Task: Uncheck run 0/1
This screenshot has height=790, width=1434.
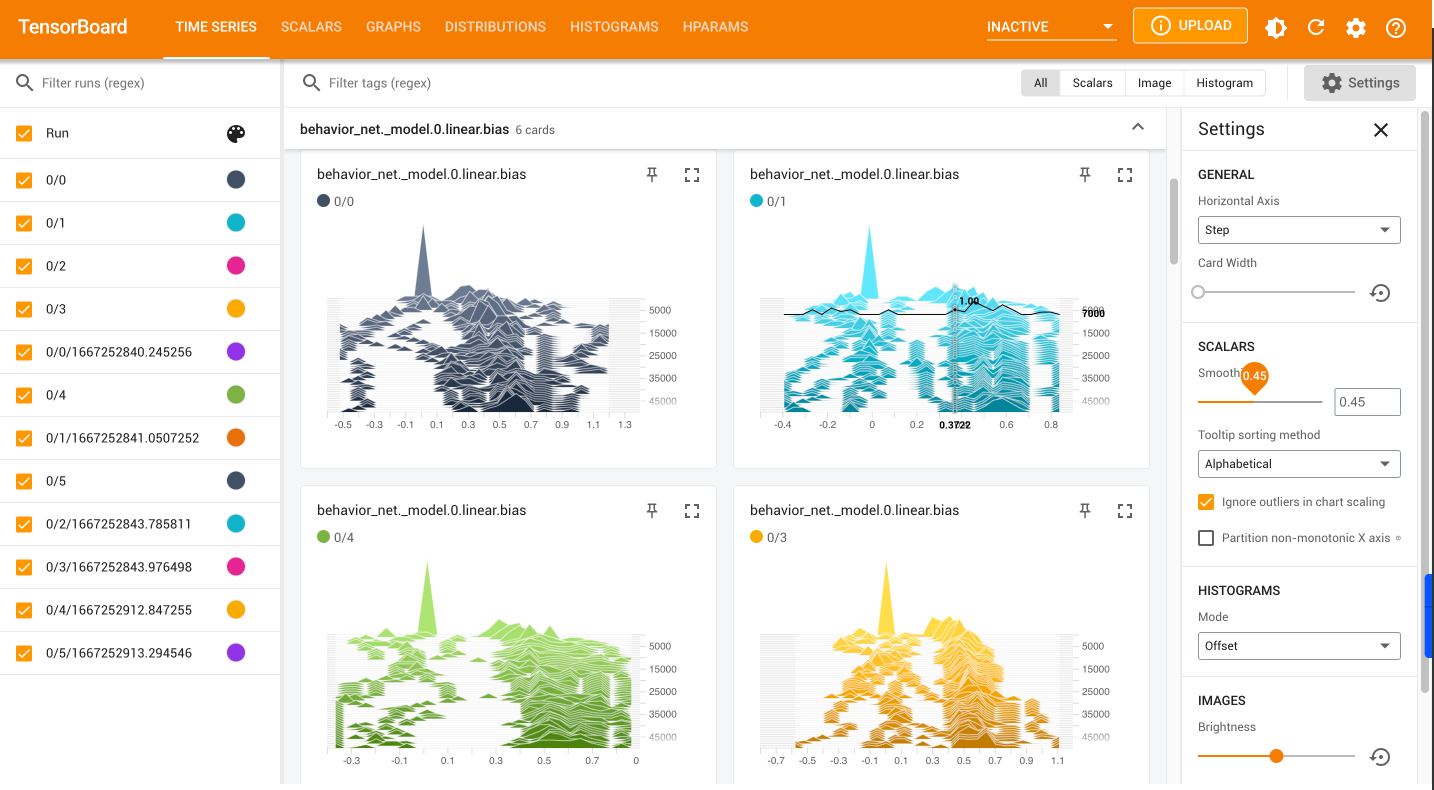Action: [x=24, y=224]
